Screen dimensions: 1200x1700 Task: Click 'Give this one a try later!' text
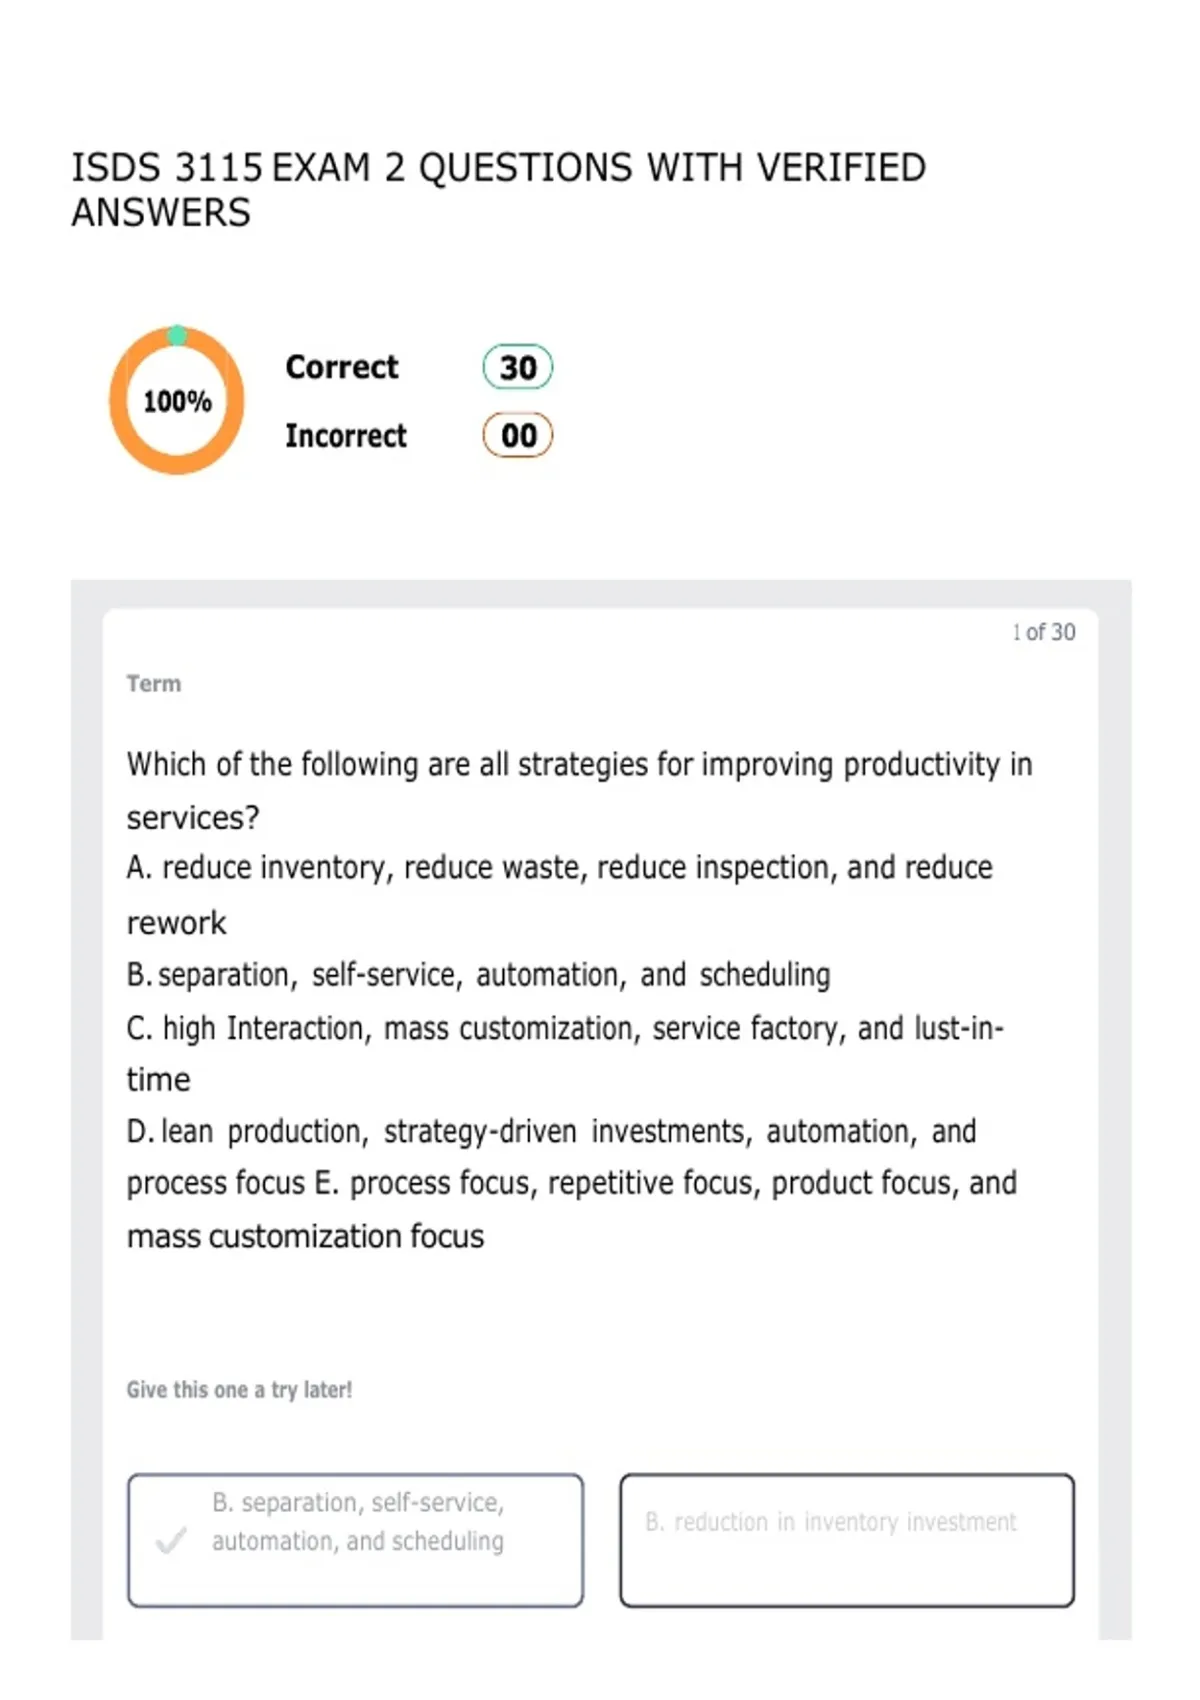(239, 1390)
